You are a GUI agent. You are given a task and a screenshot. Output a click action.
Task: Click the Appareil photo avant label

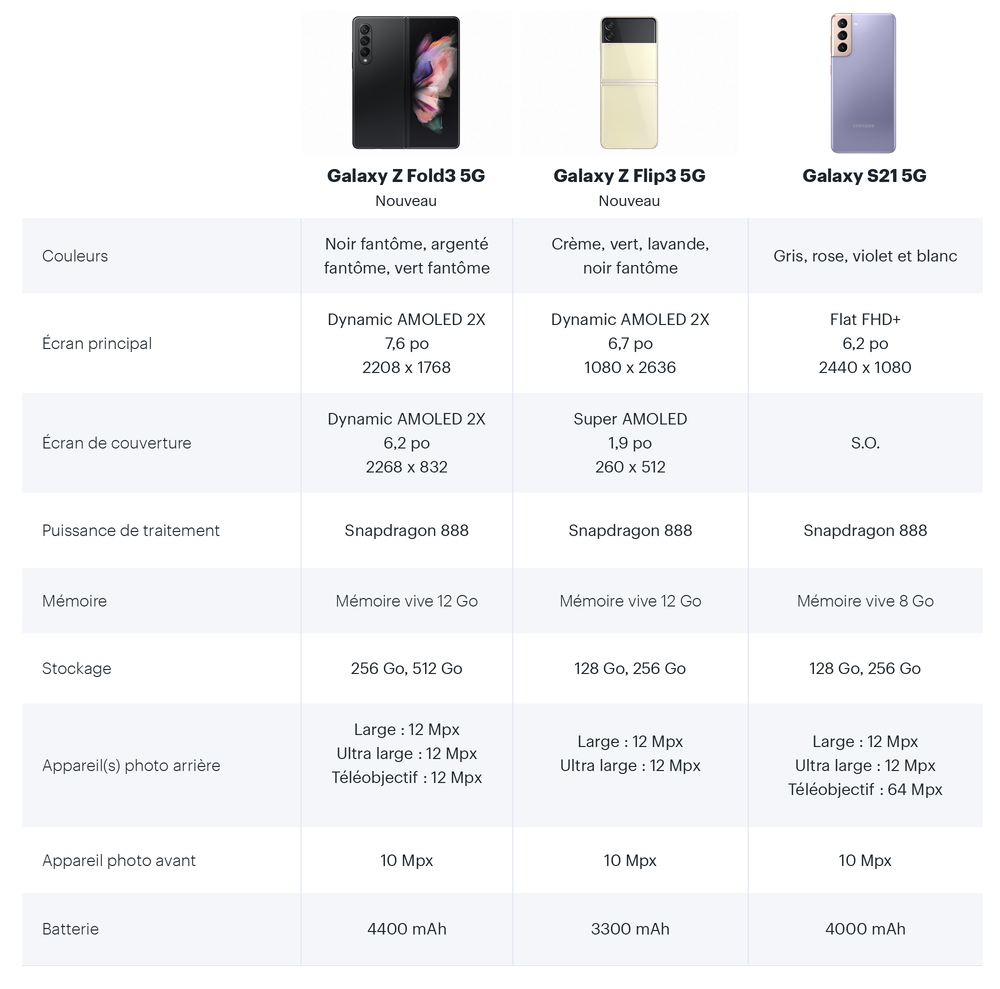click(119, 860)
